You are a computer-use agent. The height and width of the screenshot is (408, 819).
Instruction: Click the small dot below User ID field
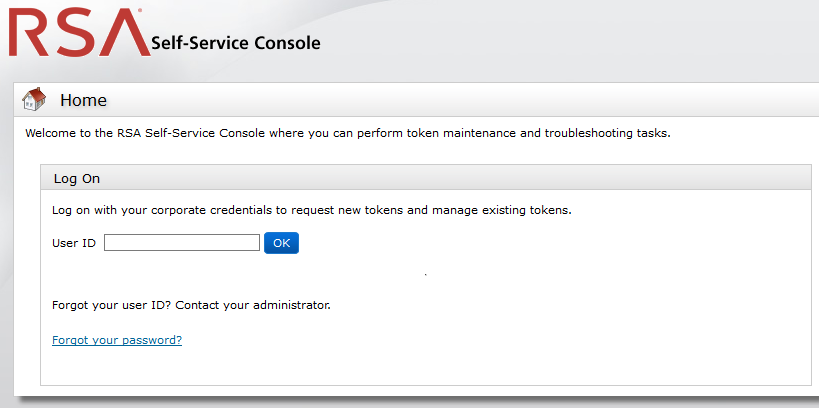point(425,274)
